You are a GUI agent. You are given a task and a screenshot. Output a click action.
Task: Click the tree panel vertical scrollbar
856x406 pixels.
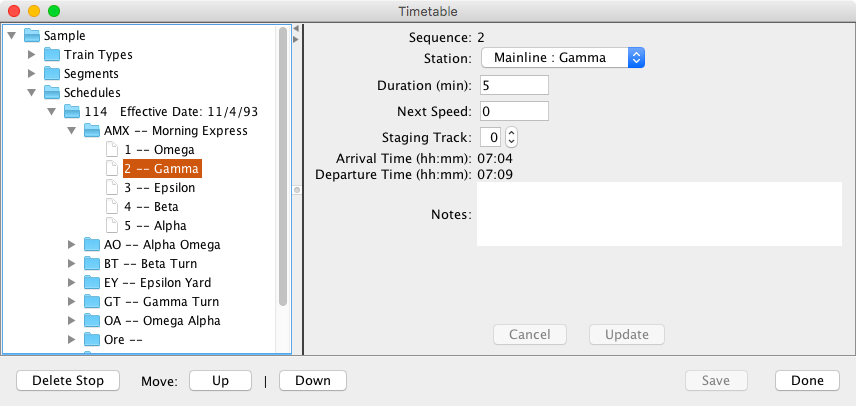click(283, 170)
